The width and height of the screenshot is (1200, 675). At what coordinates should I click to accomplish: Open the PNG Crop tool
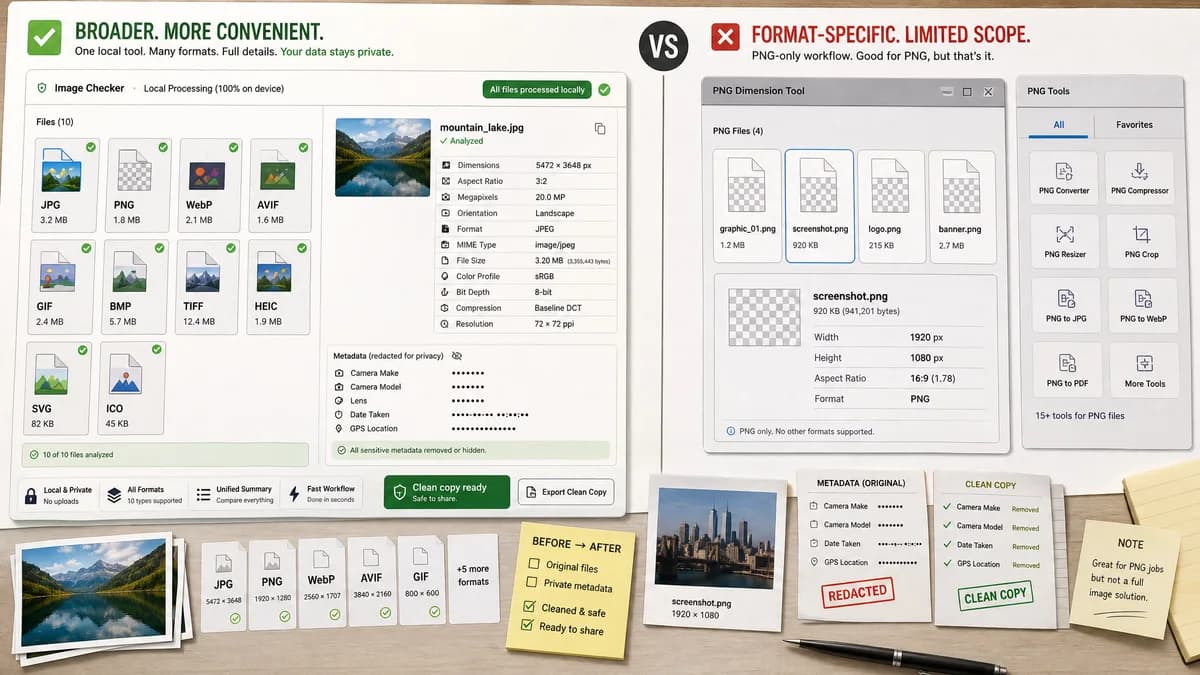[1140, 241]
